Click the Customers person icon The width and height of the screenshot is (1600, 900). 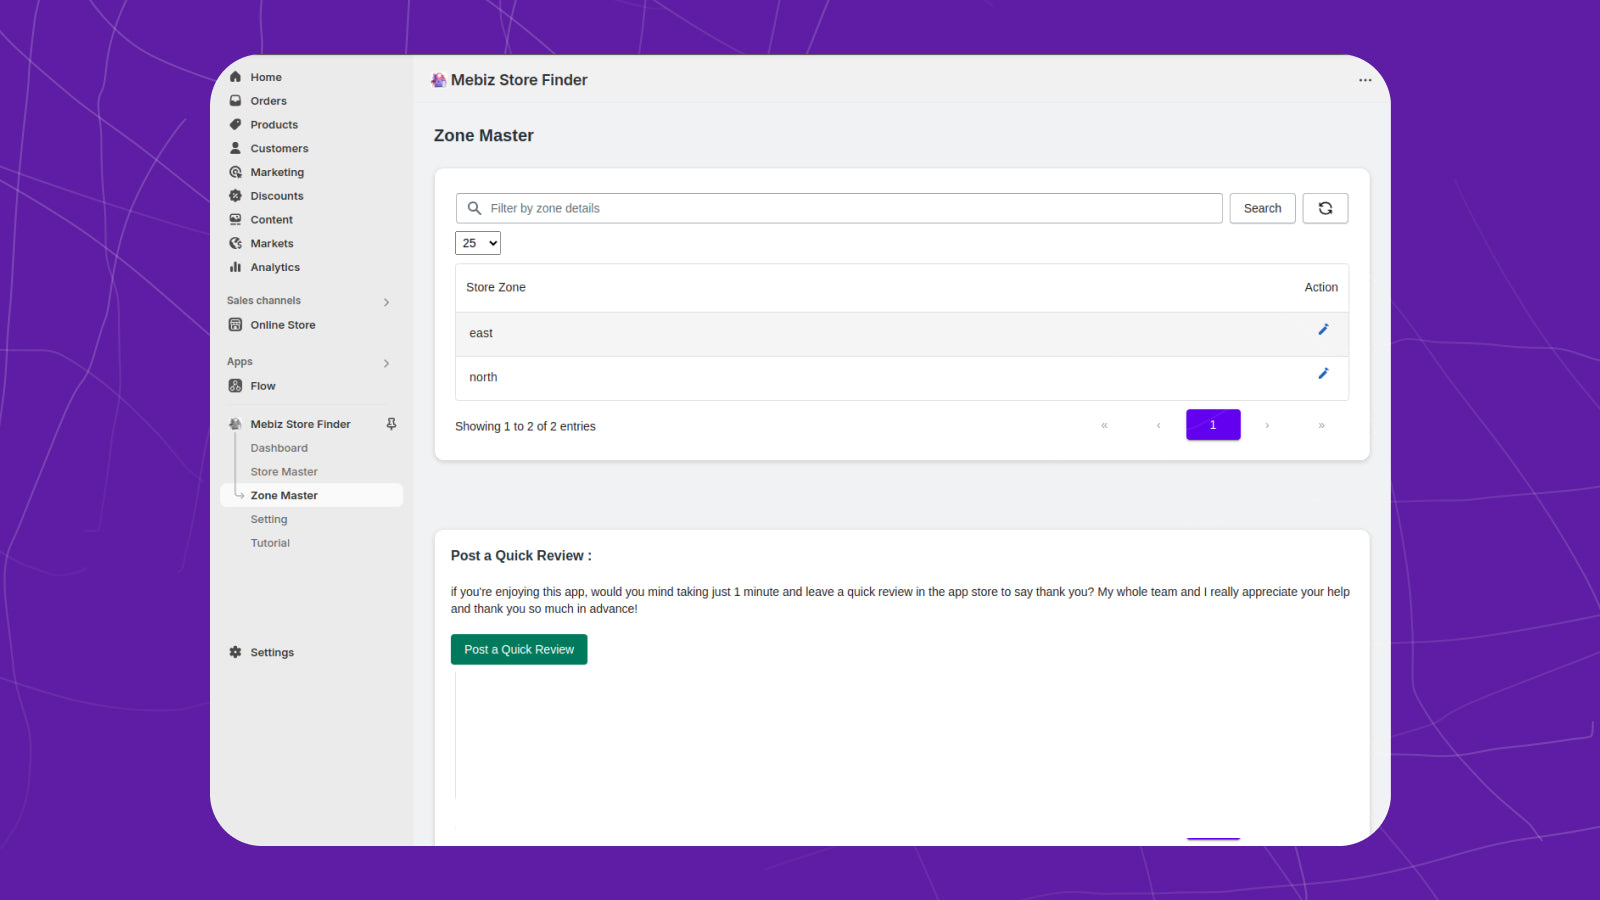[x=235, y=148]
